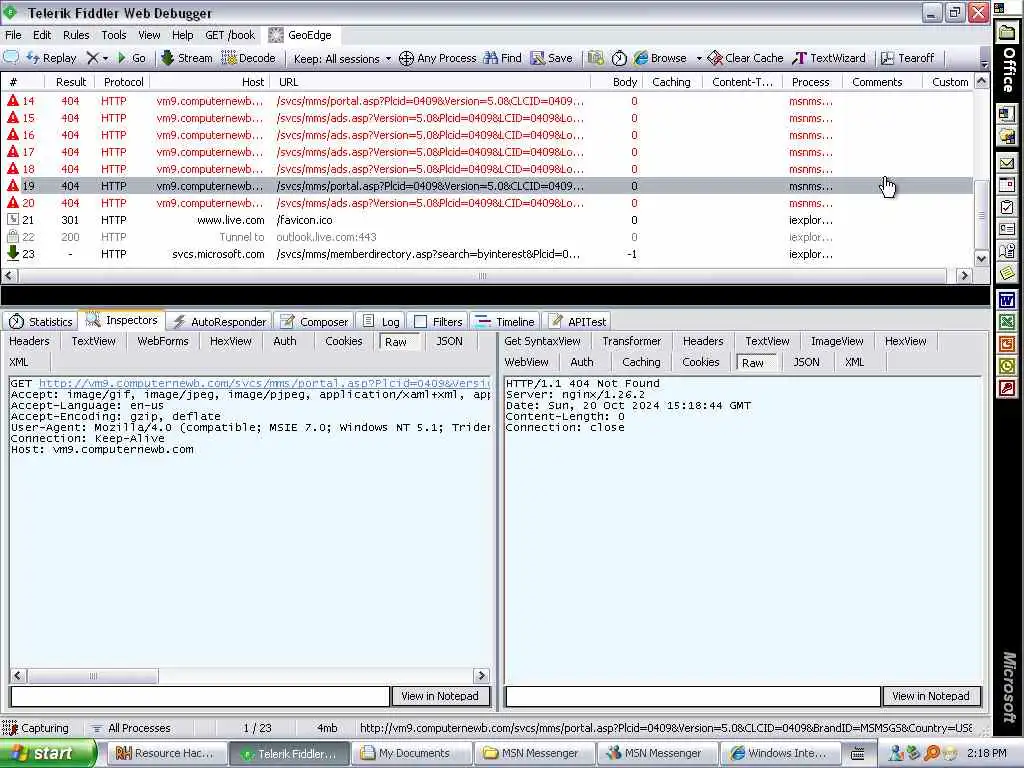Click the New Task clipboard Office icon
Screen dimensions: 1024x768
1007,208
